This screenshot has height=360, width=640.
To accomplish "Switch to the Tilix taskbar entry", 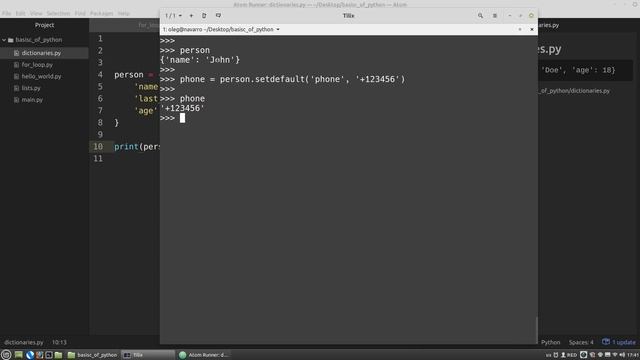I will point(148,355).
